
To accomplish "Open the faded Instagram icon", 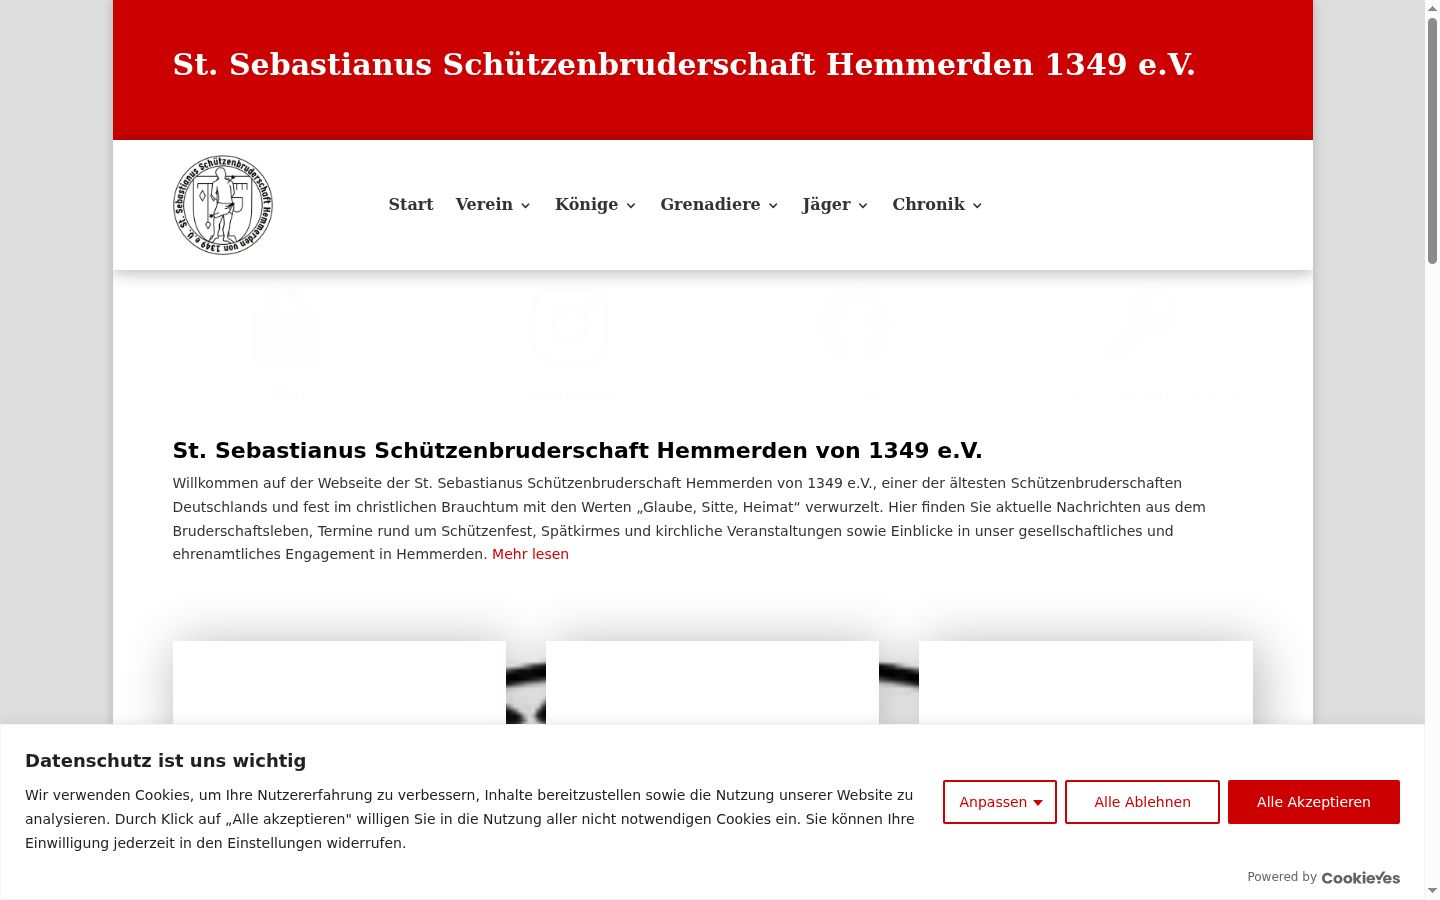I will point(570,325).
